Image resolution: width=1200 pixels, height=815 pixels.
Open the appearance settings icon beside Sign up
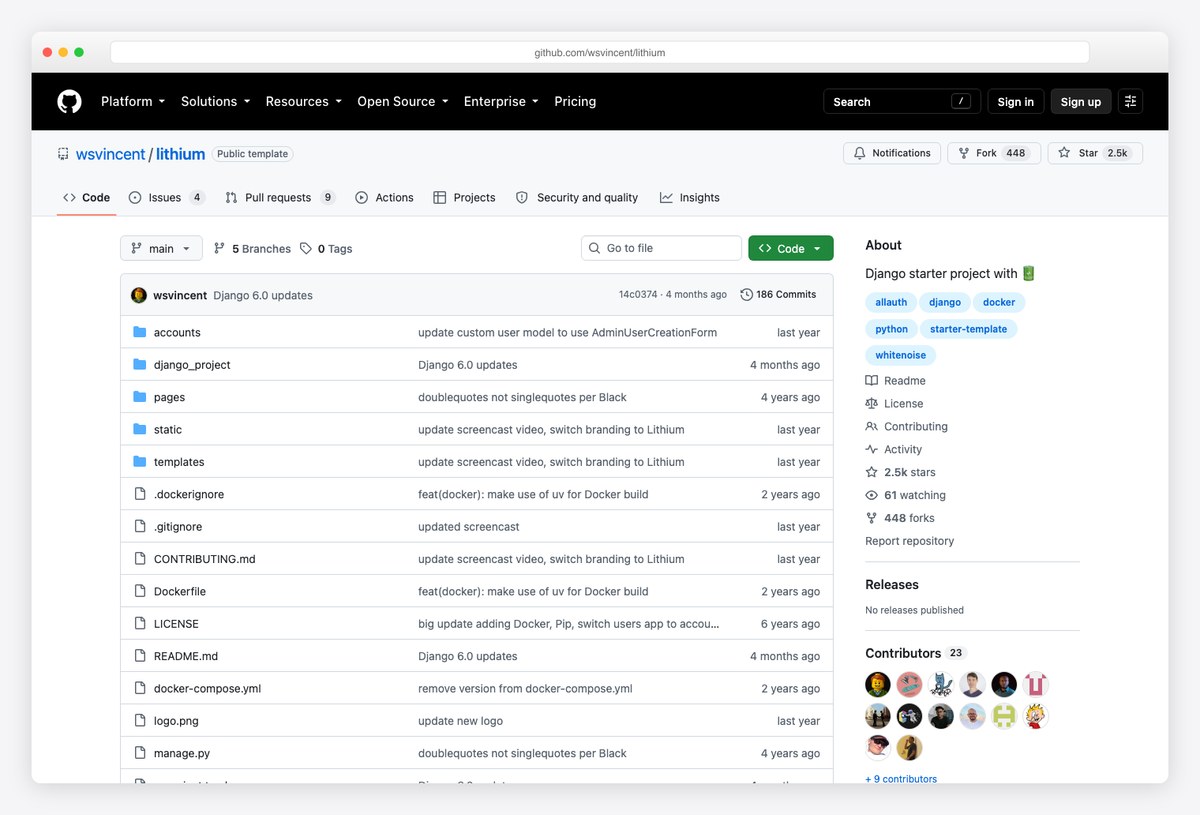coord(1130,101)
